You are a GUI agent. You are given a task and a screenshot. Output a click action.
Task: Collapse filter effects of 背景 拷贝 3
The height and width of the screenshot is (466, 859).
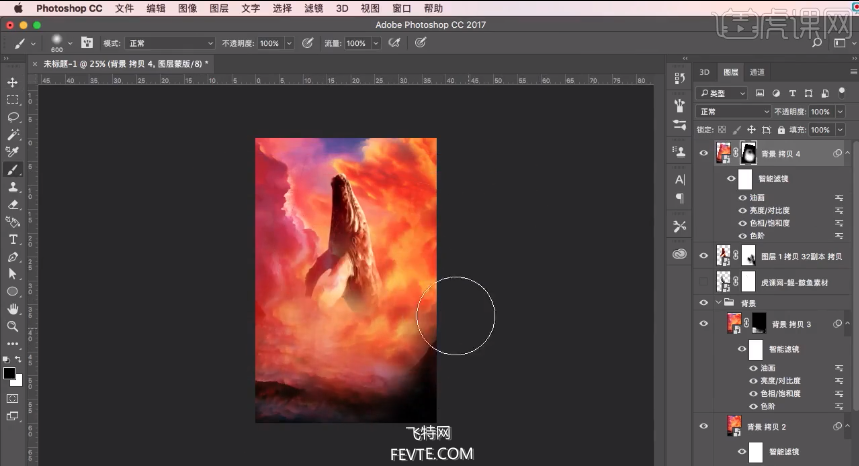click(847, 324)
